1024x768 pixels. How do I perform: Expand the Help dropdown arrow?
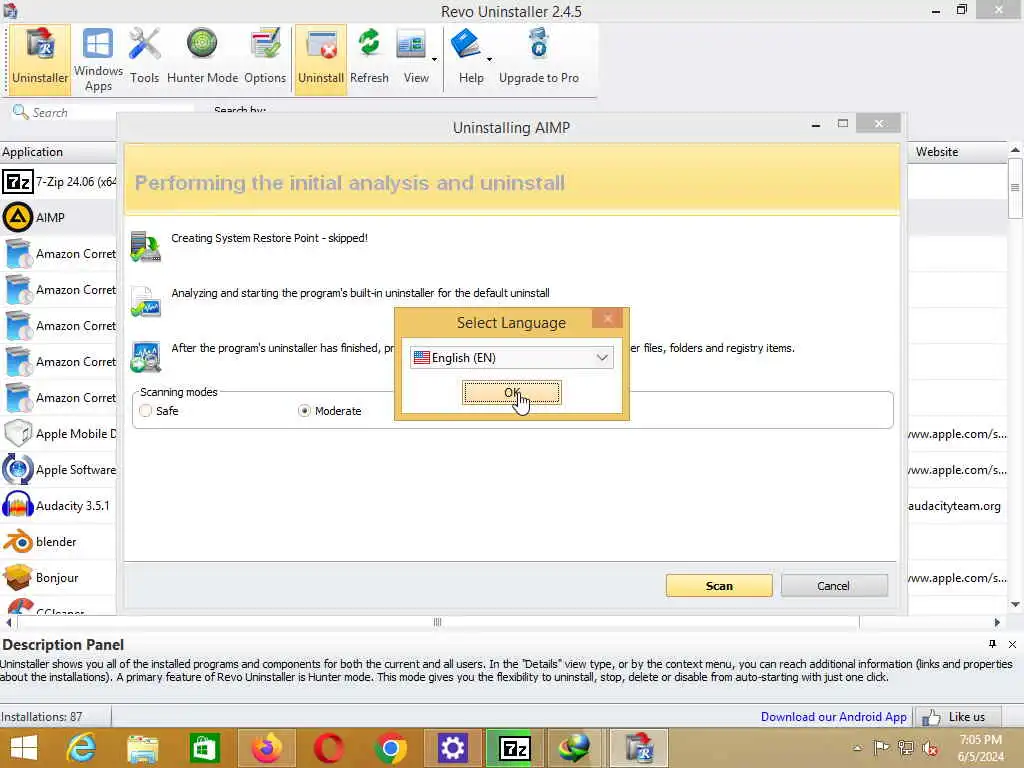[489, 59]
